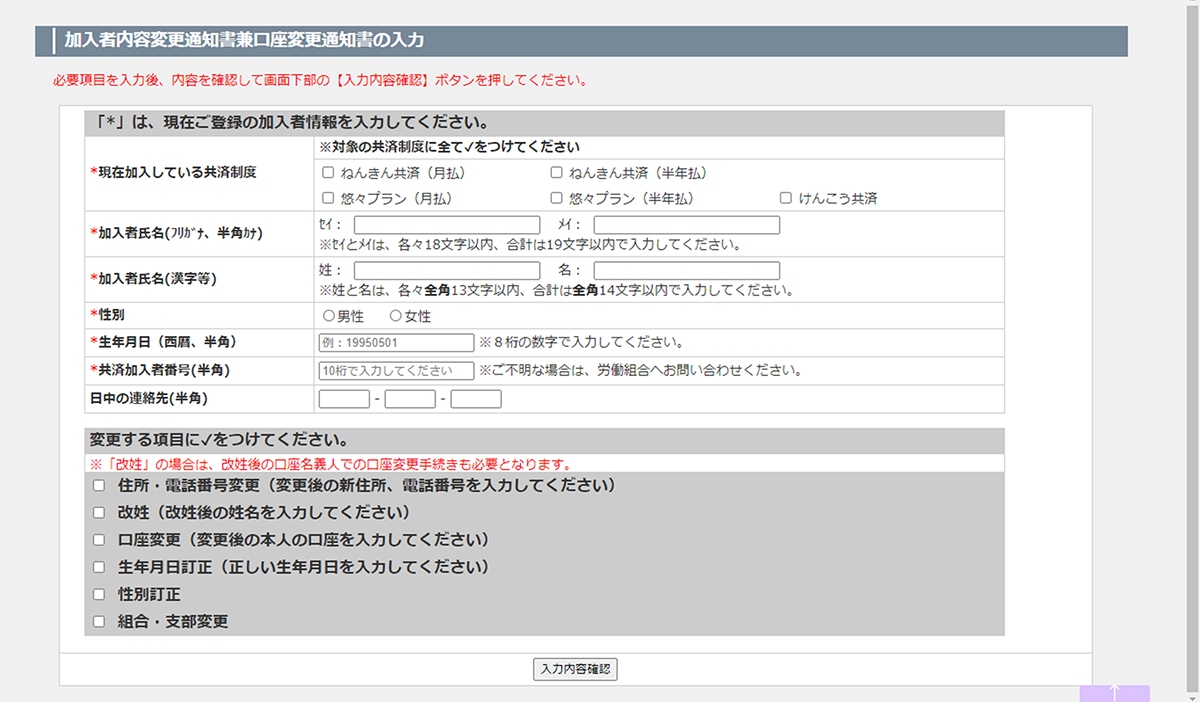Enable the けんこう共済 checkbox
The width and height of the screenshot is (1200, 702).
click(786, 198)
